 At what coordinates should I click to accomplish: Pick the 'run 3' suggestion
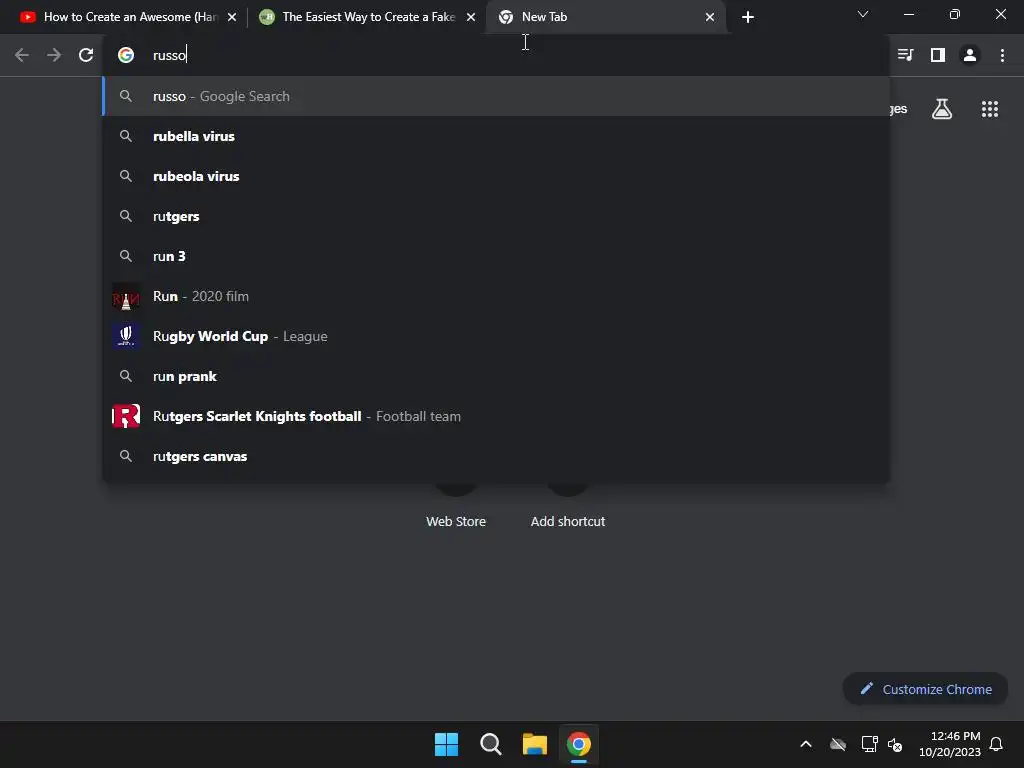pyautogui.click(x=496, y=256)
